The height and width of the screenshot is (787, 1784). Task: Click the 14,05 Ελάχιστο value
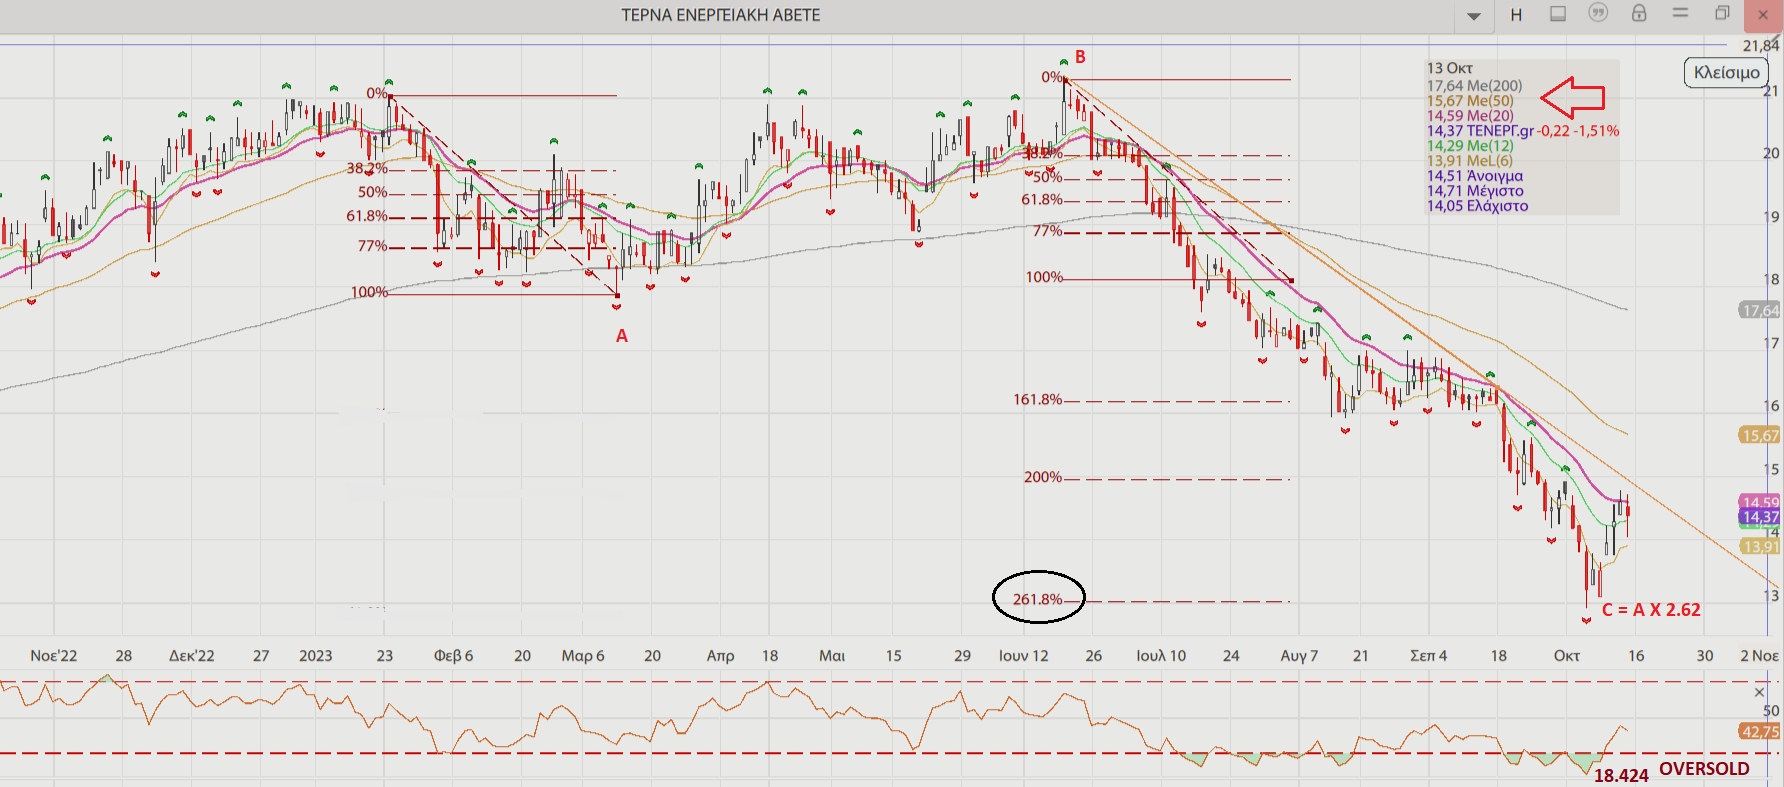1477,206
